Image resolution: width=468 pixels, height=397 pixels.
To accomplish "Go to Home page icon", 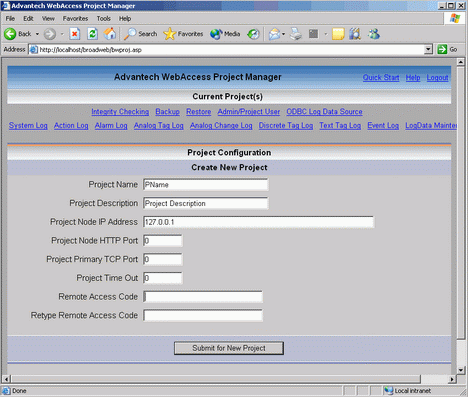I will coord(110,34).
